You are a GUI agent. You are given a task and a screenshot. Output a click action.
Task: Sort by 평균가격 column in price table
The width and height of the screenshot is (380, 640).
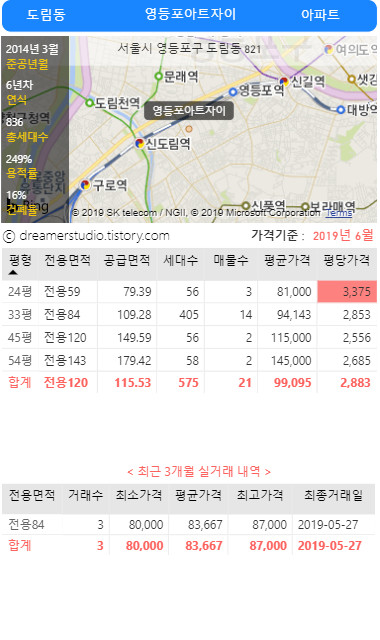(x=287, y=260)
